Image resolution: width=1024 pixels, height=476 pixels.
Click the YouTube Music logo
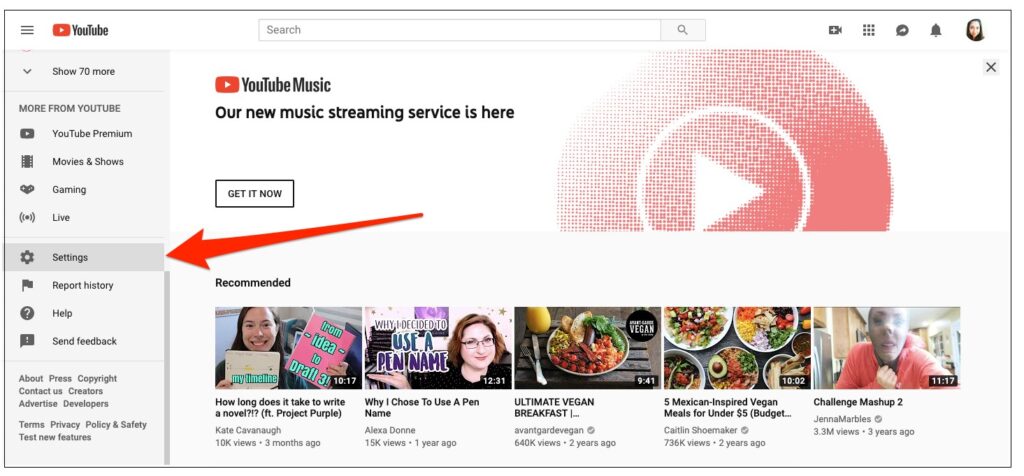click(273, 85)
